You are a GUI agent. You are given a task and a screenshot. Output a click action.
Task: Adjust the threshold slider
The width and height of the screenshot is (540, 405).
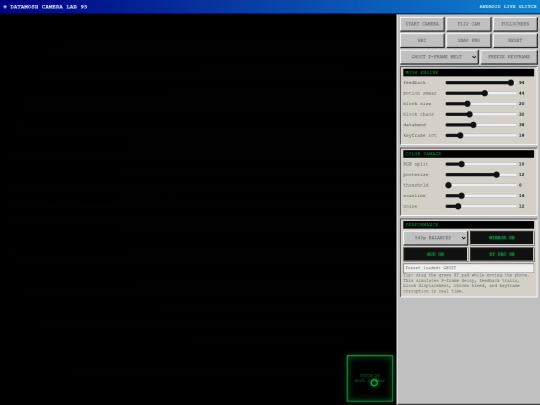[481, 185]
